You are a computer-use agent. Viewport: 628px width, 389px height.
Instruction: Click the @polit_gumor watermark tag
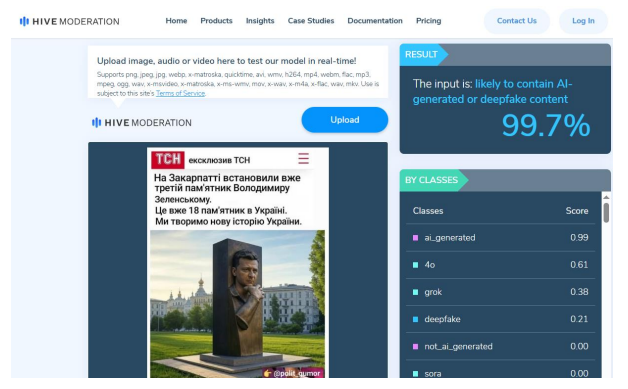click(x=293, y=373)
